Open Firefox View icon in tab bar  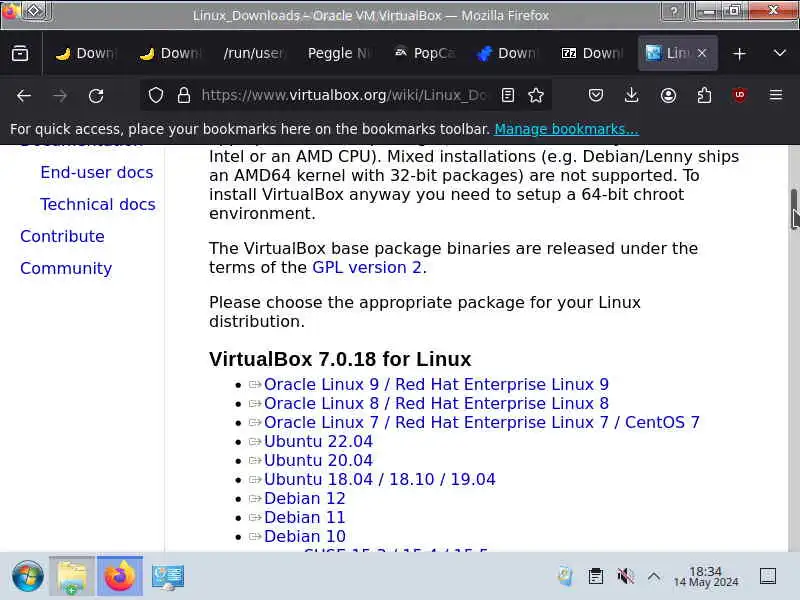tap(20, 53)
